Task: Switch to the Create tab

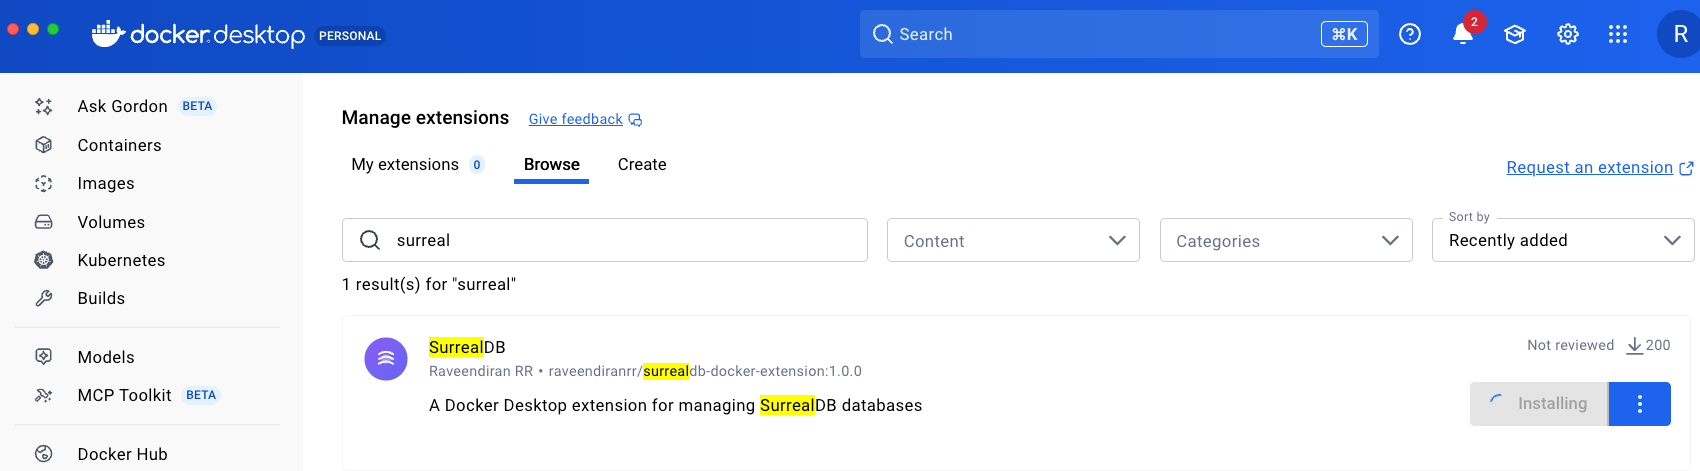Action: pyautogui.click(x=642, y=164)
